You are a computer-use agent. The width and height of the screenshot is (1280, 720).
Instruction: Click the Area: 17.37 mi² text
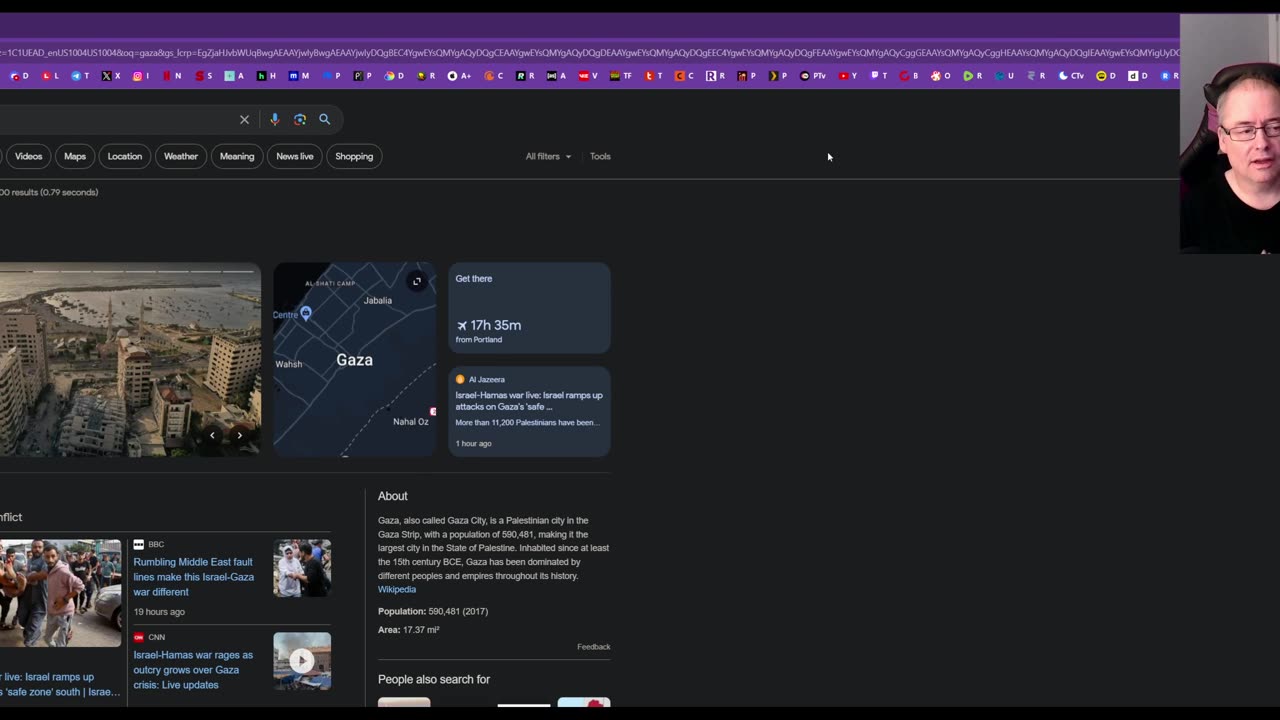pyautogui.click(x=409, y=630)
